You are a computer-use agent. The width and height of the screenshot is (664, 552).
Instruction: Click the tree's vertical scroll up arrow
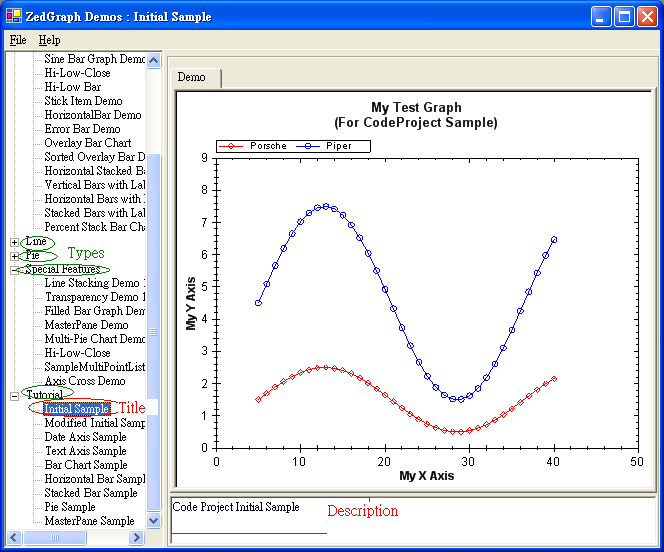click(153, 60)
